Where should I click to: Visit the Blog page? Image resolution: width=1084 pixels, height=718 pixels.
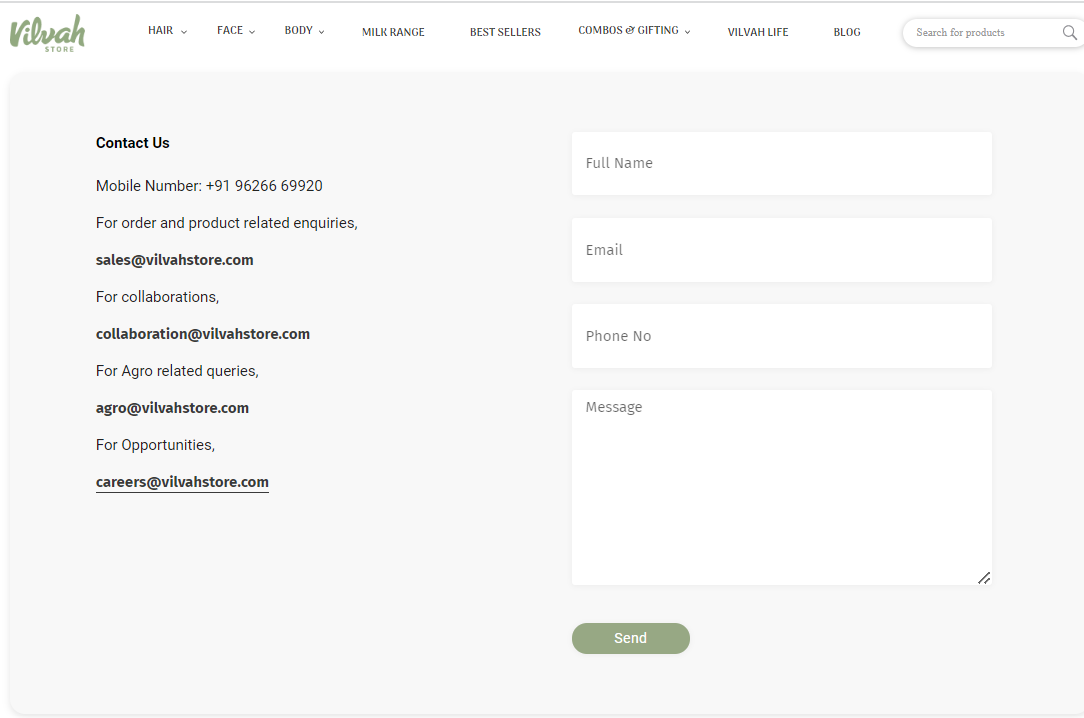pyautogui.click(x=846, y=32)
